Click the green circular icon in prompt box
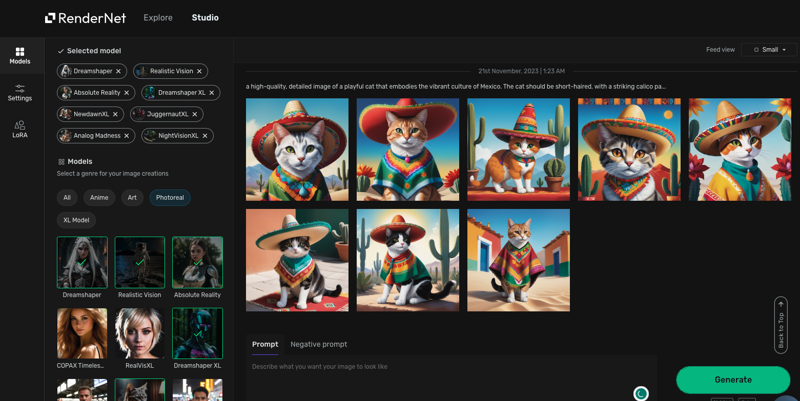 pos(641,393)
